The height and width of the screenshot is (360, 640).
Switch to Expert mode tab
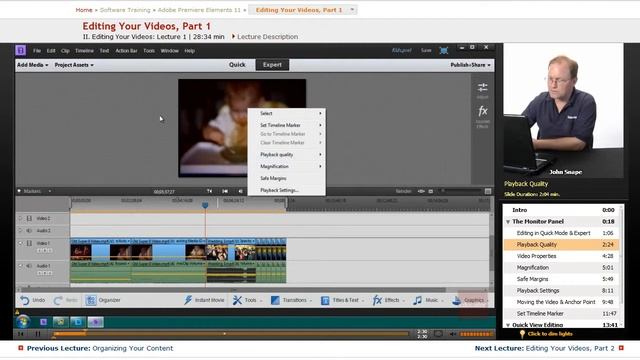coord(272,65)
